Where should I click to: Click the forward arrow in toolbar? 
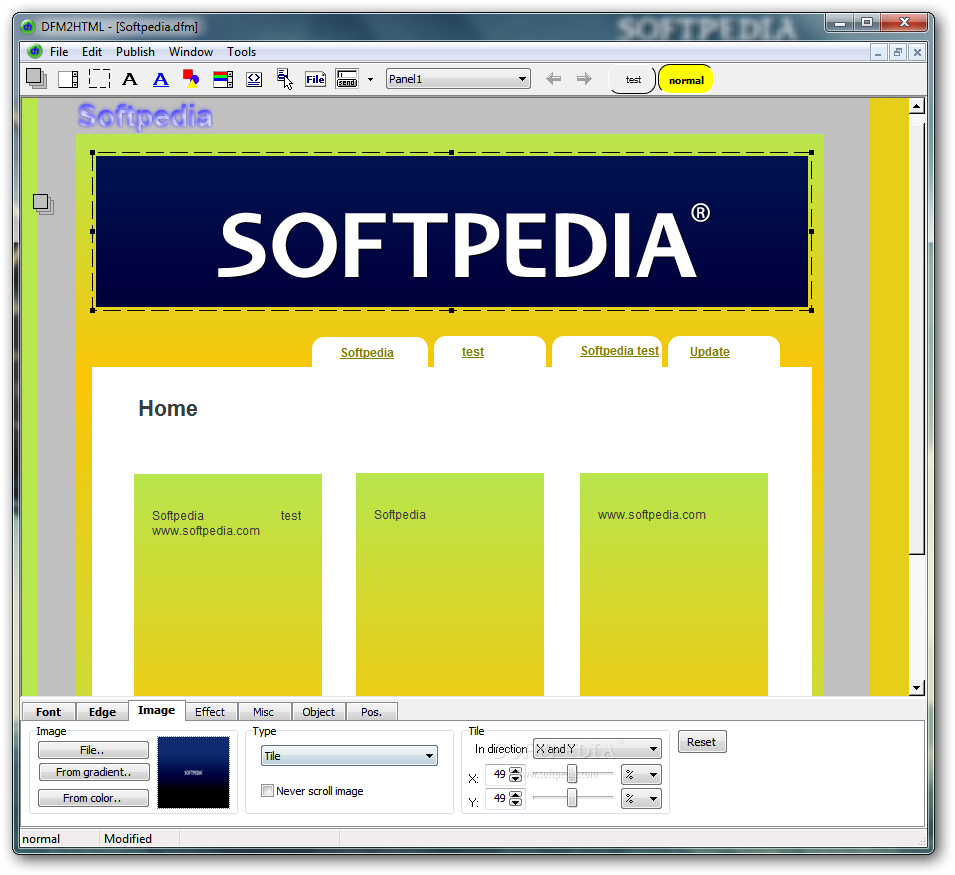pos(584,79)
